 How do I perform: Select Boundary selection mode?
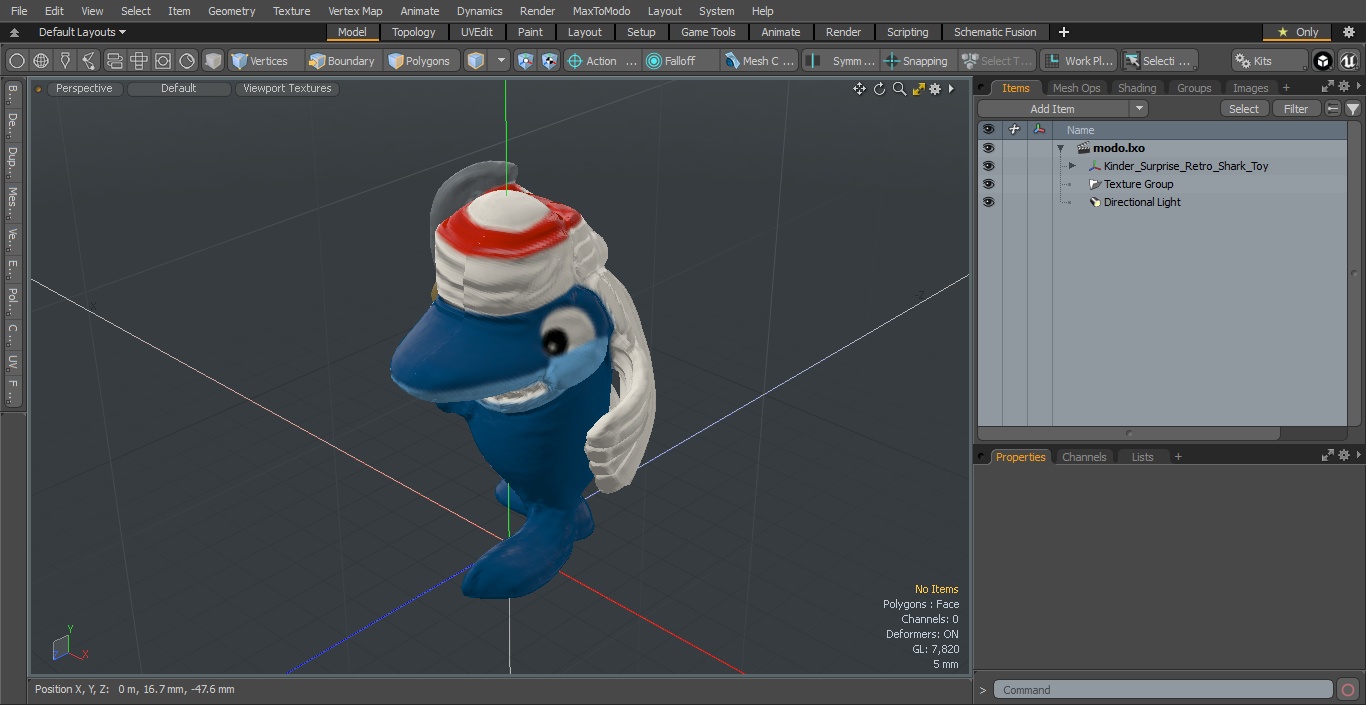343,61
